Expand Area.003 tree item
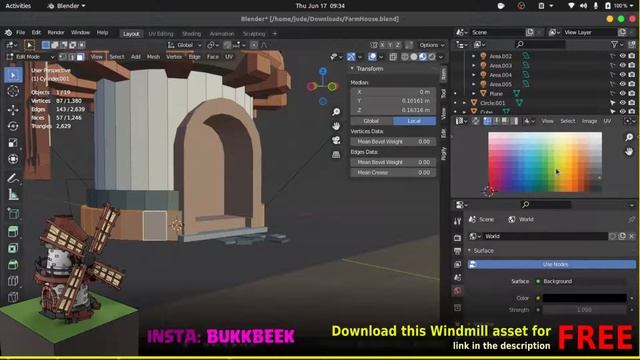The height and width of the screenshot is (360, 640). (x=473, y=65)
